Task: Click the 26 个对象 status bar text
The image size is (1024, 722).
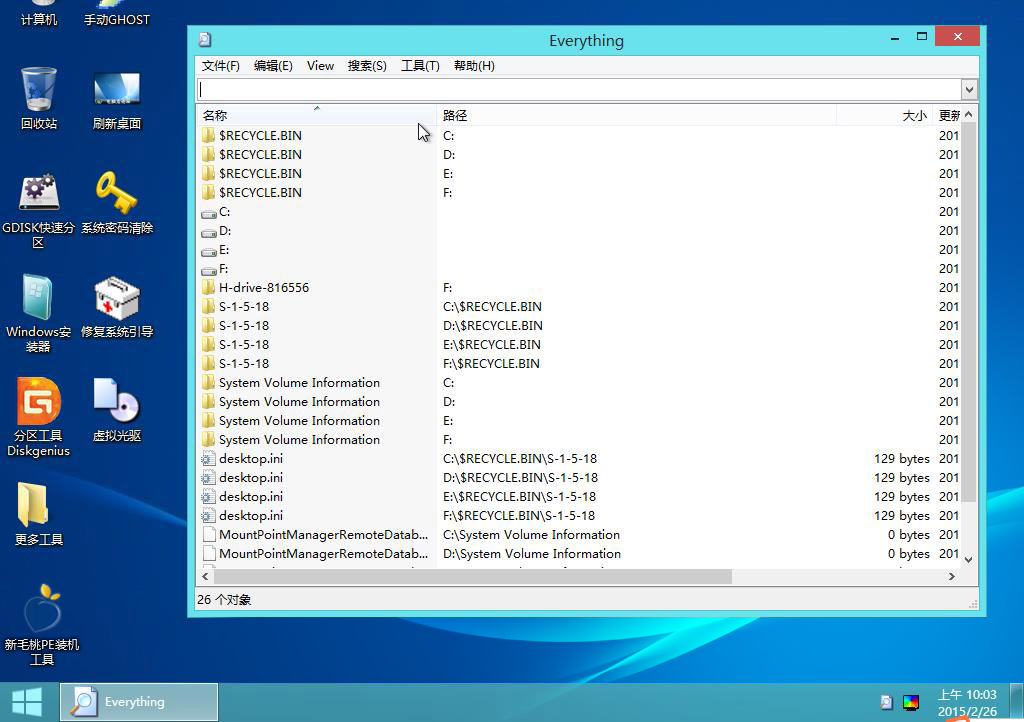Action: point(224,599)
